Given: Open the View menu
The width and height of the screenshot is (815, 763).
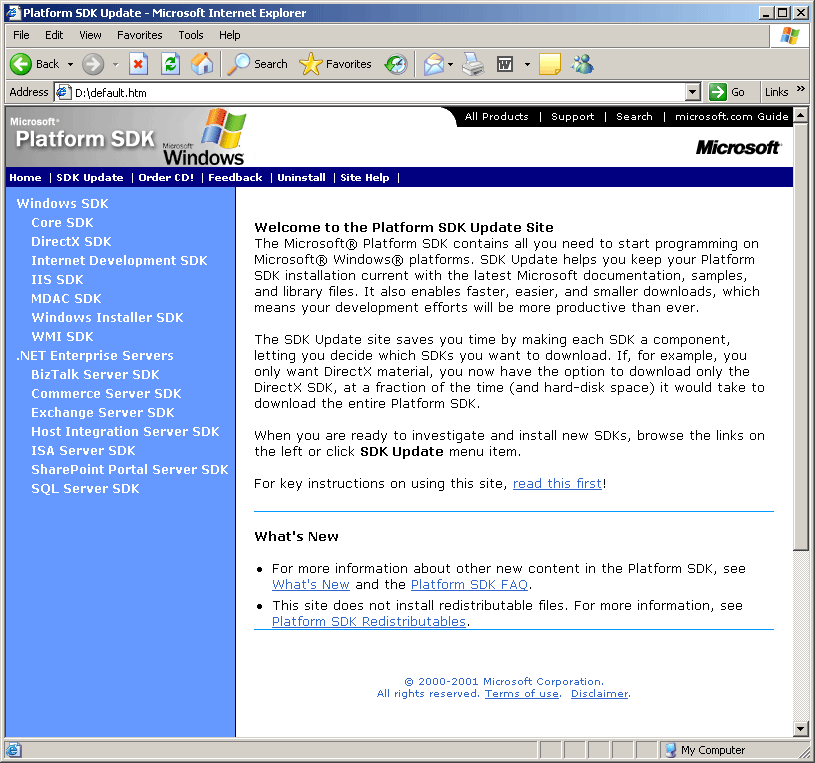Looking at the screenshot, I should tap(90, 35).
